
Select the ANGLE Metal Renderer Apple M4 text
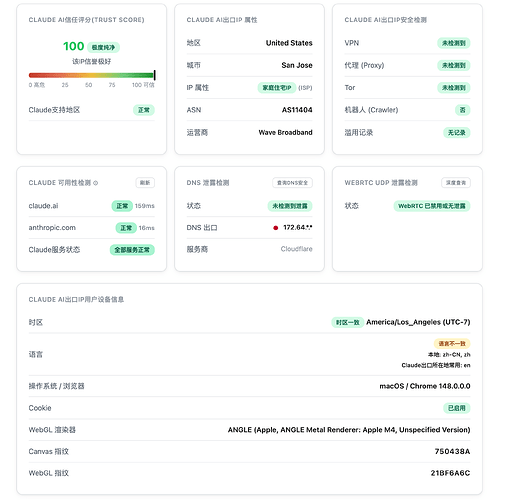(349, 430)
